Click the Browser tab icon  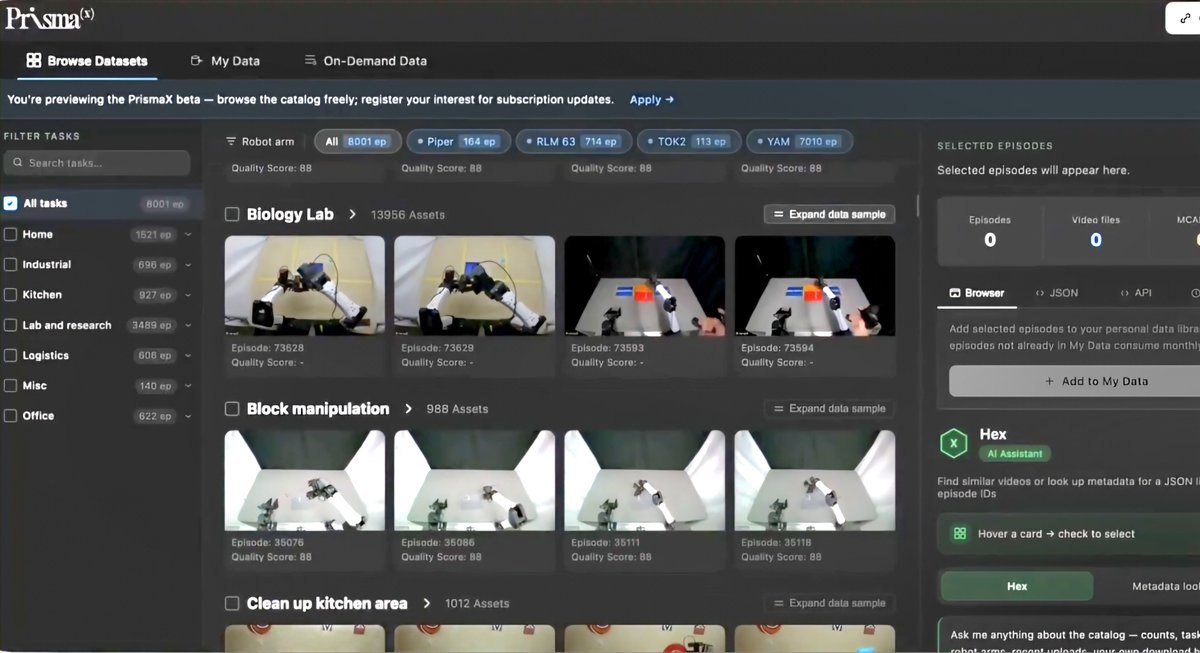tap(956, 294)
